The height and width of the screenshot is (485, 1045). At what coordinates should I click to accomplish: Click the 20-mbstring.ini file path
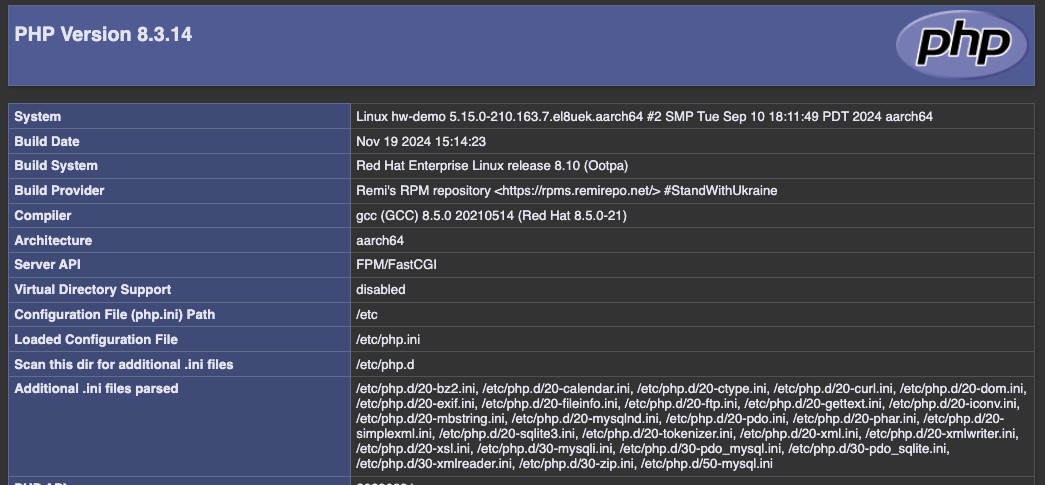pyautogui.click(x=431, y=419)
